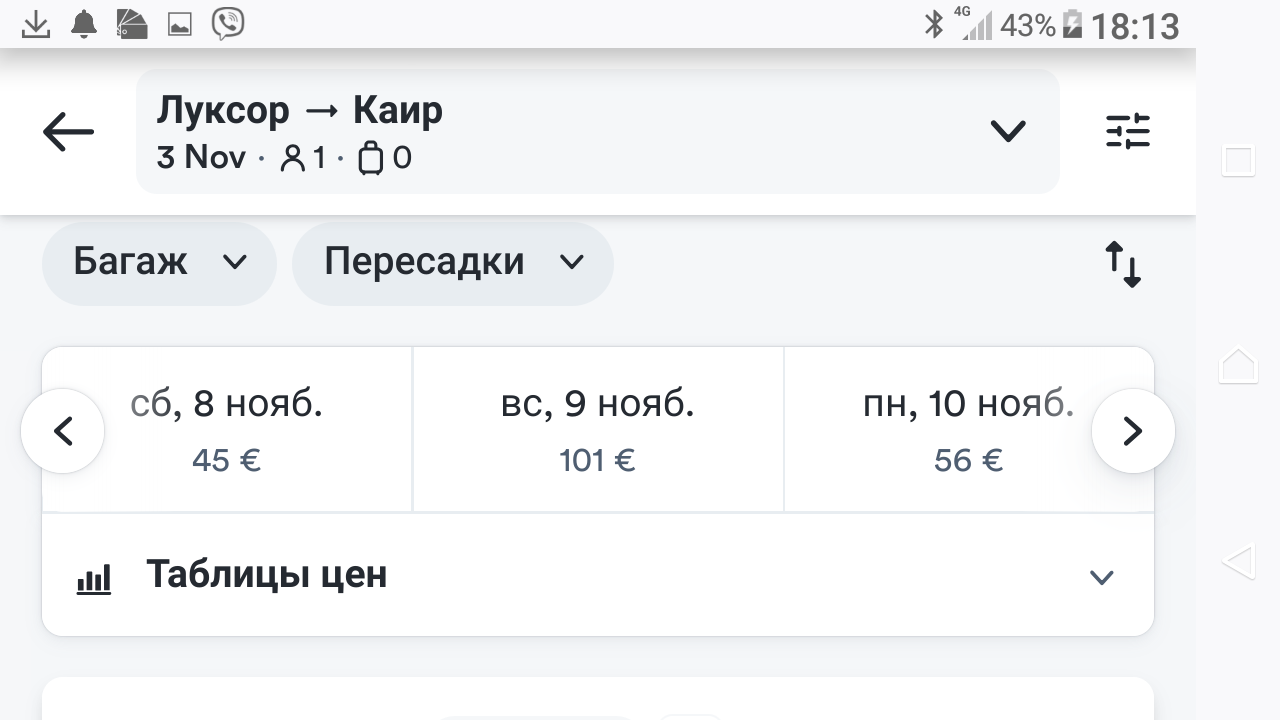Tap the Android home button
Screen dimensions: 1280x720
pyautogui.click(x=1238, y=364)
